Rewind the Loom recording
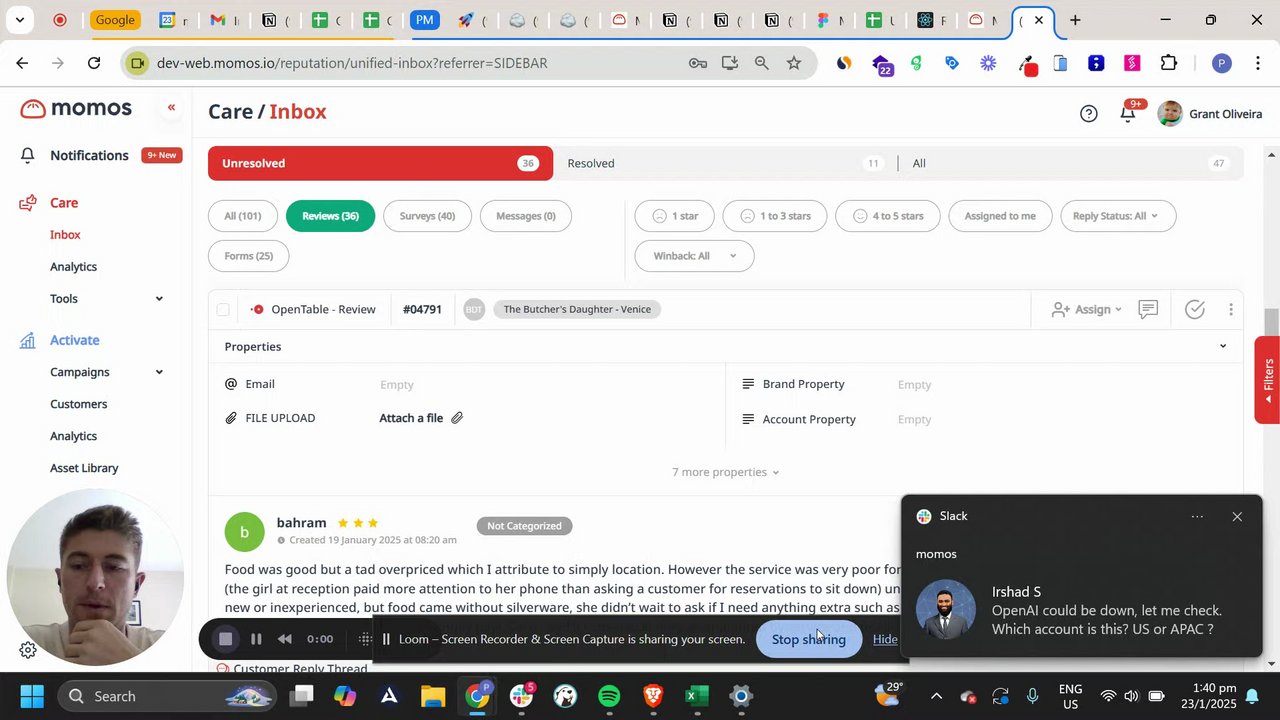The width and height of the screenshot is (1280, 720). (x=285, y=639)
